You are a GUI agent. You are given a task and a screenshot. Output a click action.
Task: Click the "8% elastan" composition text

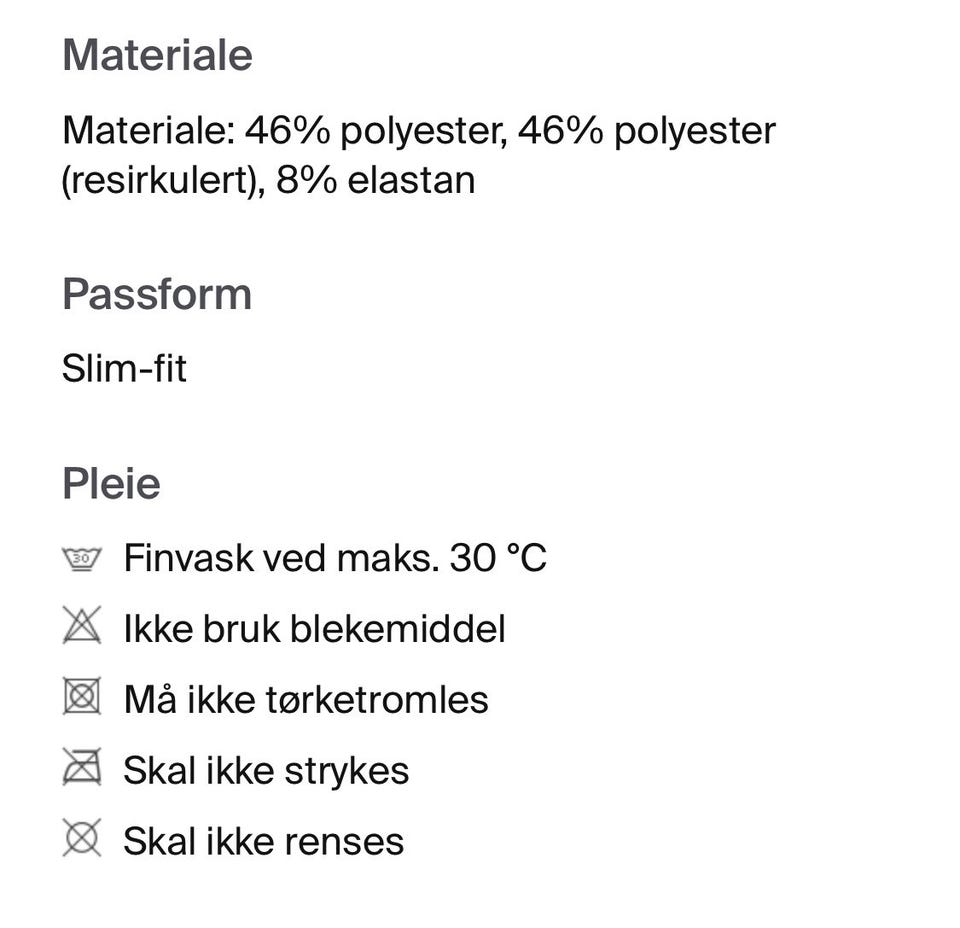tap(375, 181)
